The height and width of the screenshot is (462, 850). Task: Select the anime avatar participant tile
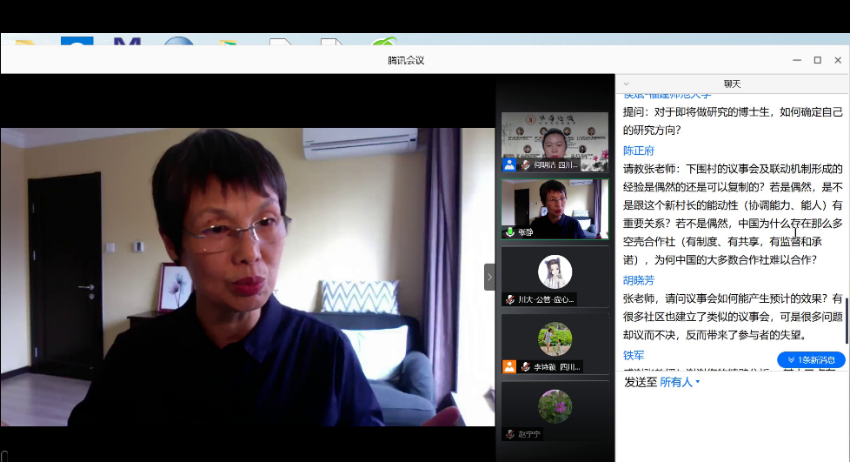tap(554, 272)
